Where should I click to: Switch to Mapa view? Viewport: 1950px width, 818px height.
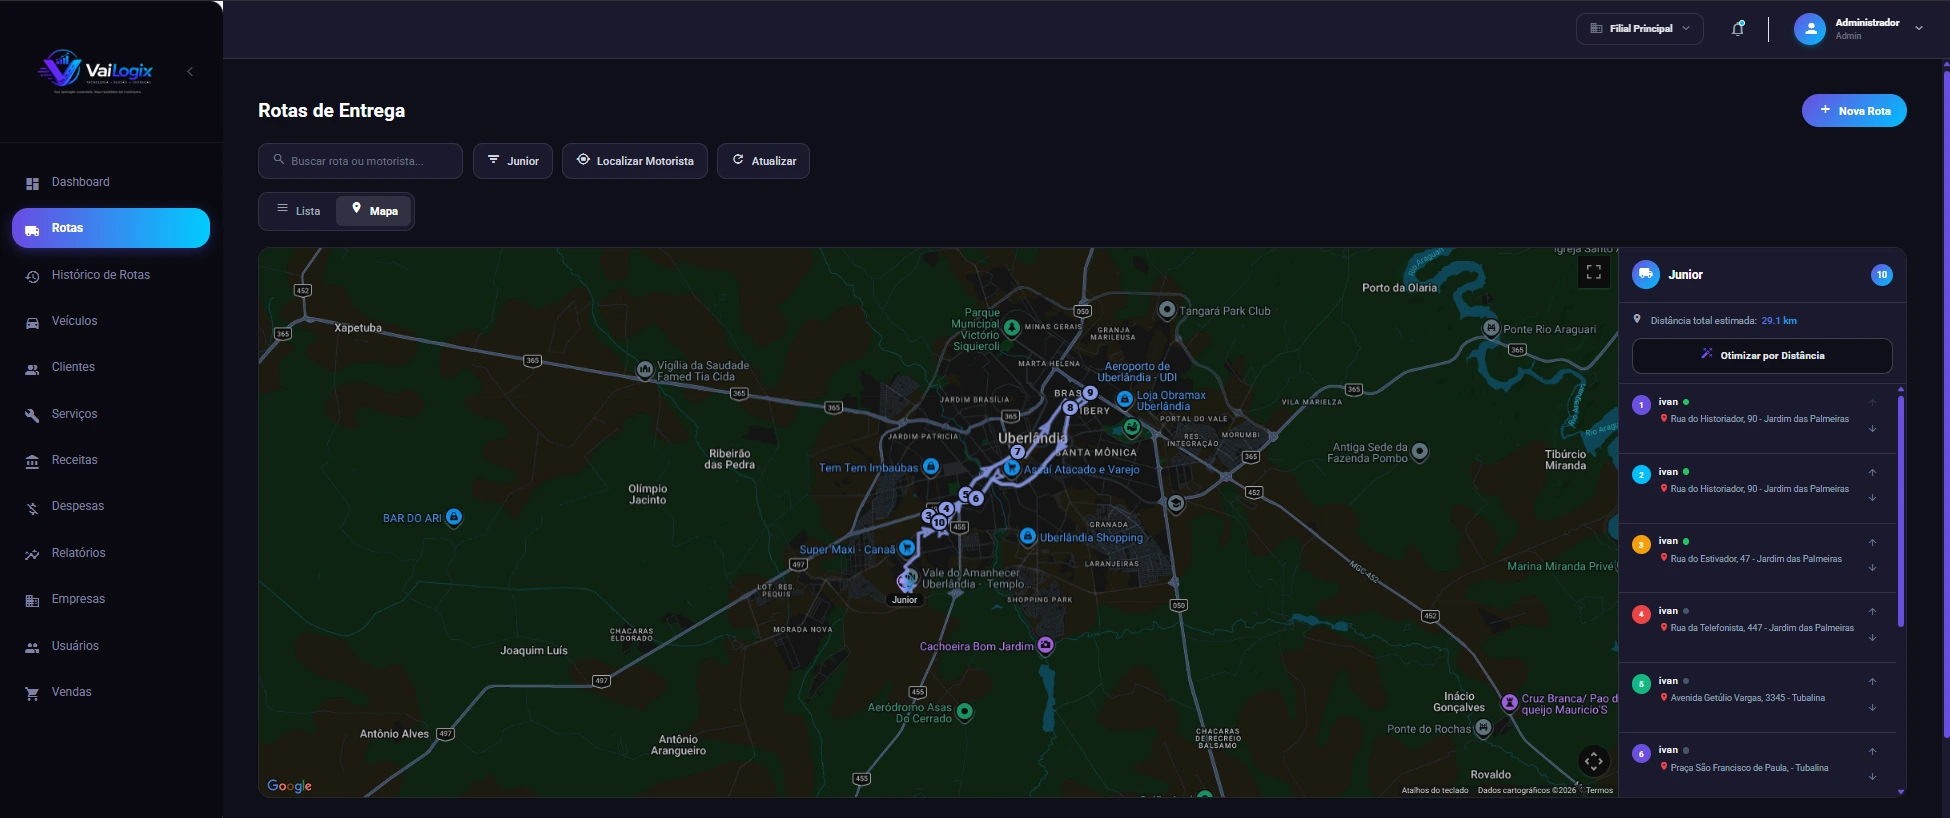[374, 211]
